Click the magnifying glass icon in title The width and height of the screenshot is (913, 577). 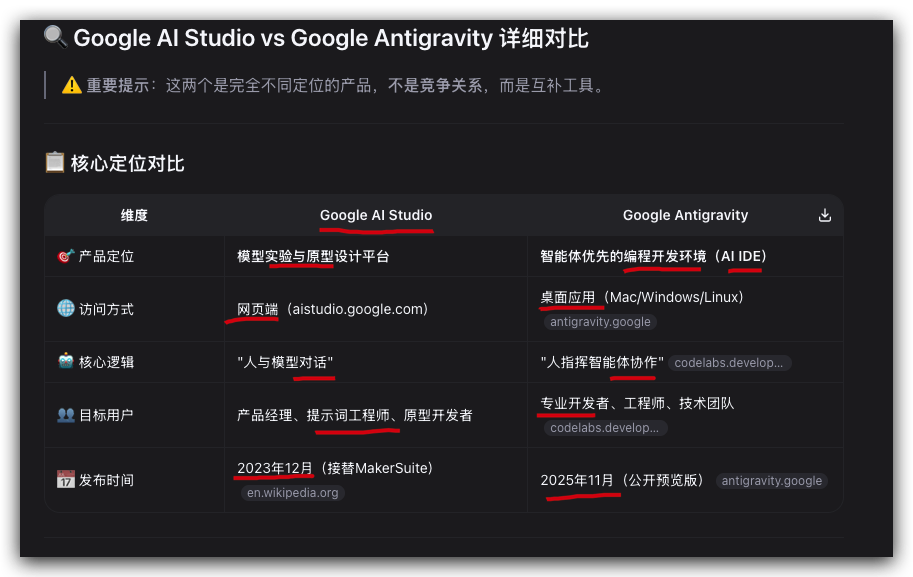pos(55,37)
